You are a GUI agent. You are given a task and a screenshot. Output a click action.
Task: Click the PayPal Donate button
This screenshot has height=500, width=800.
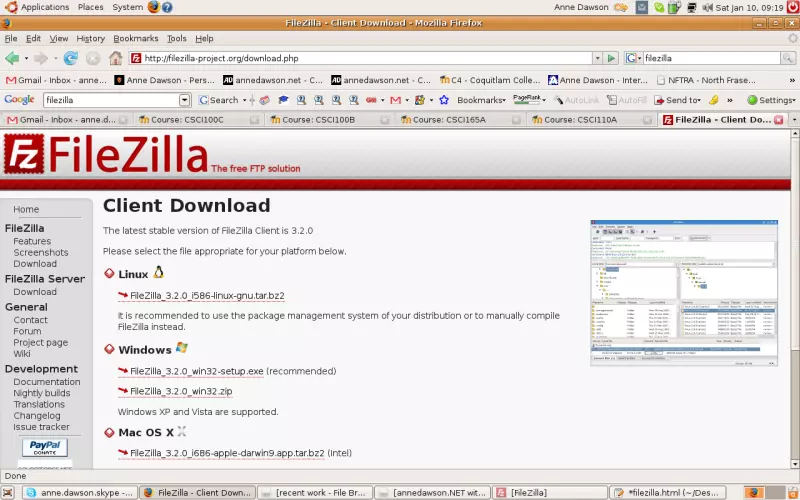pos(45,447)
